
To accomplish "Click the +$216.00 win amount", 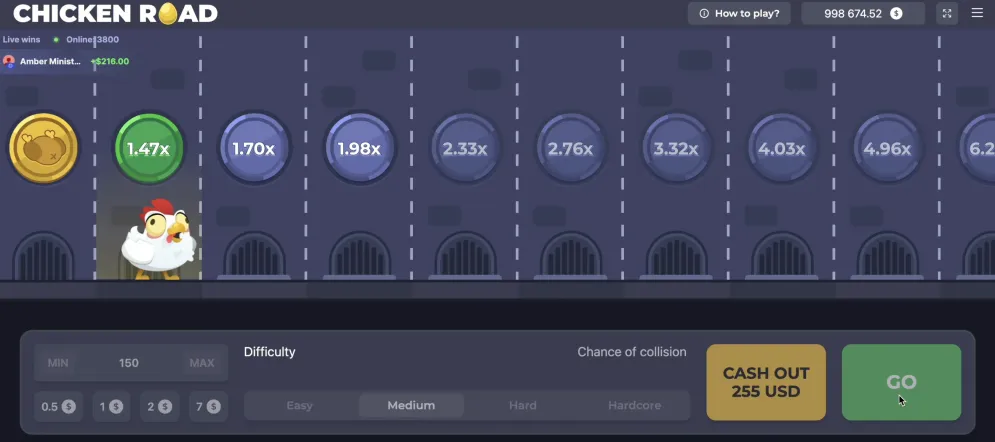I will click(110, 62).
